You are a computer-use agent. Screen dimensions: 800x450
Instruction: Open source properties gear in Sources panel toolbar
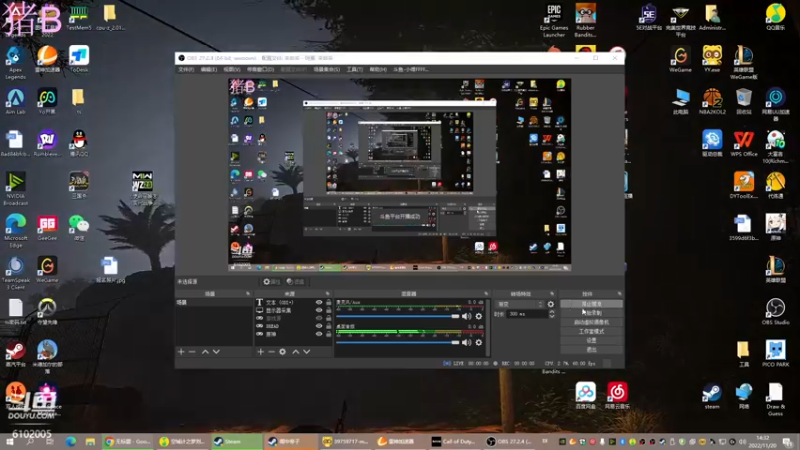click(x=283, y=352)
